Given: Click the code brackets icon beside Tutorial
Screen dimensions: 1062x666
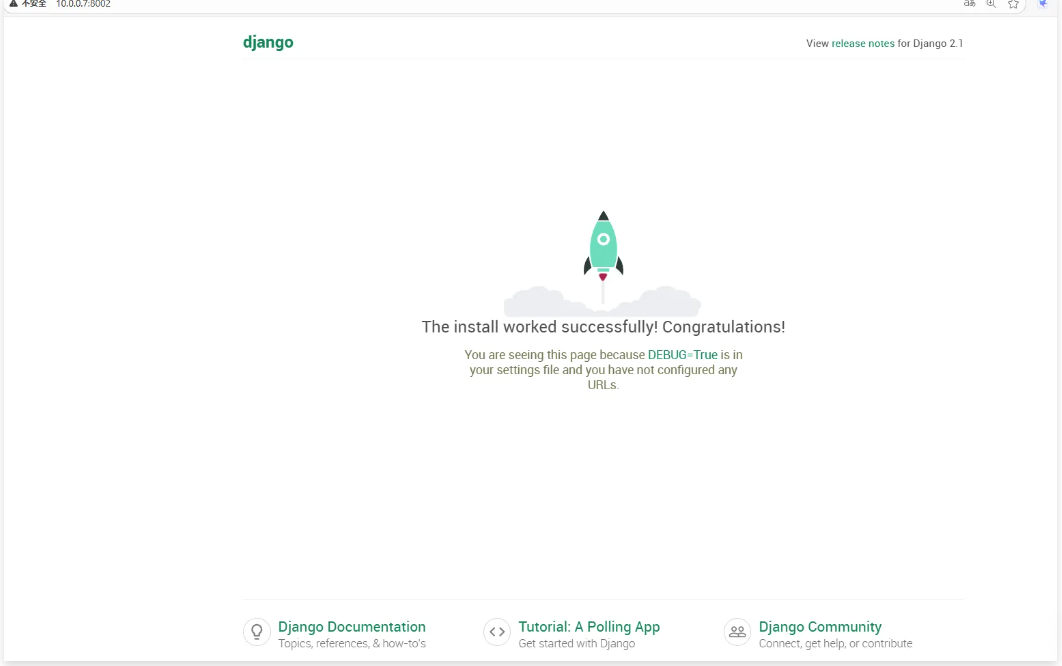Looking at the screenshot, I should pyautogui.click(x=497, y=632).
